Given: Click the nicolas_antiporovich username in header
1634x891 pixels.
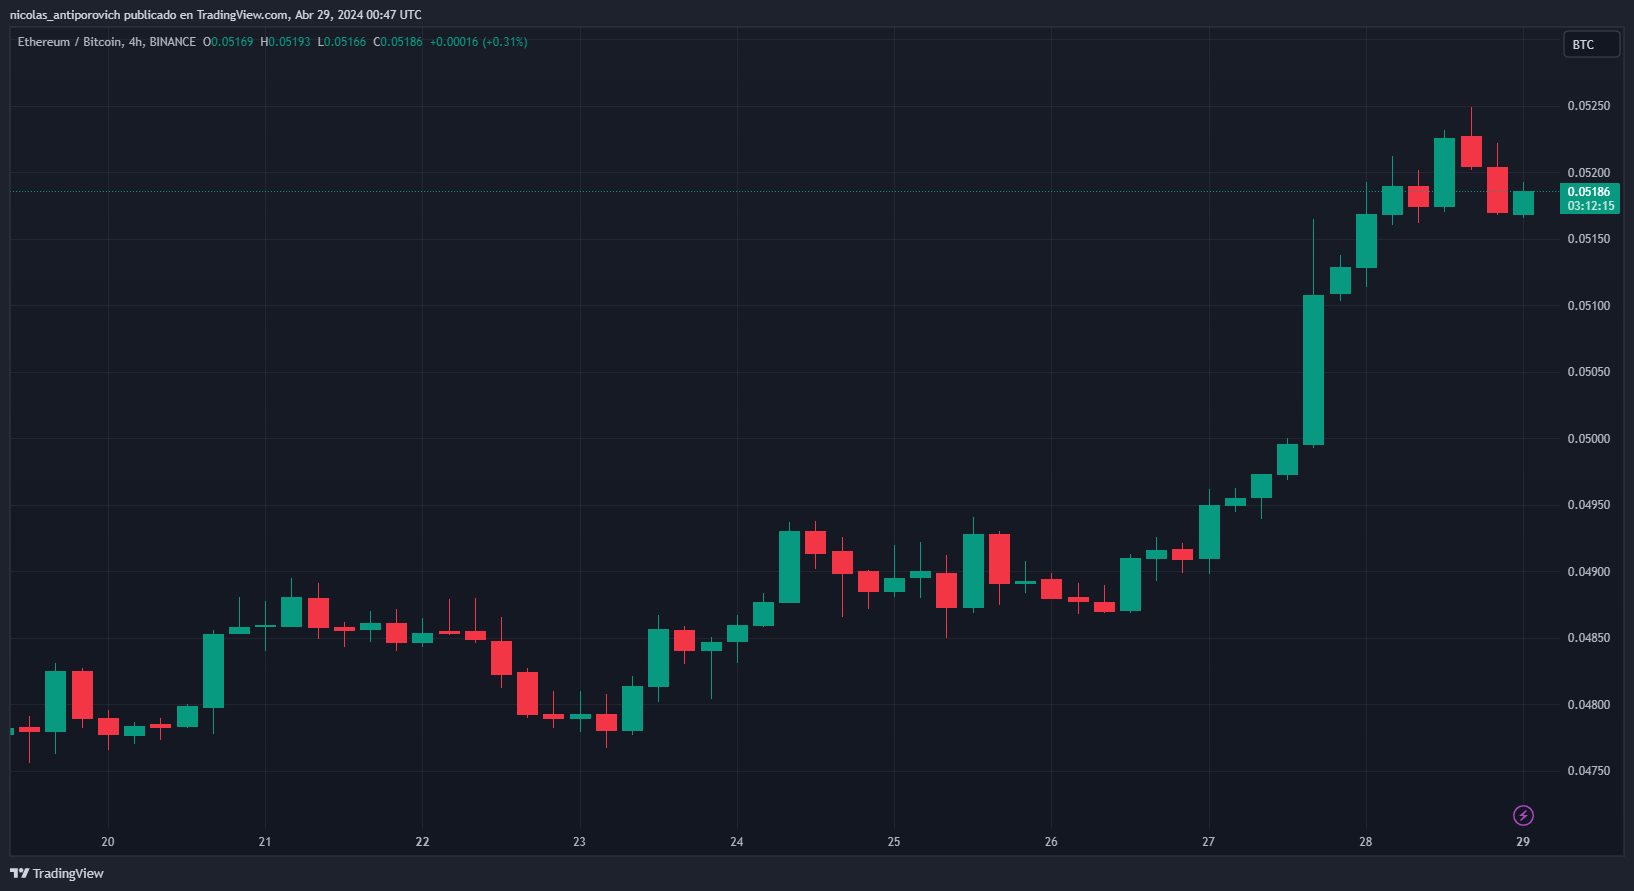Looking at the screenshot, I should (x=64, y=15).
